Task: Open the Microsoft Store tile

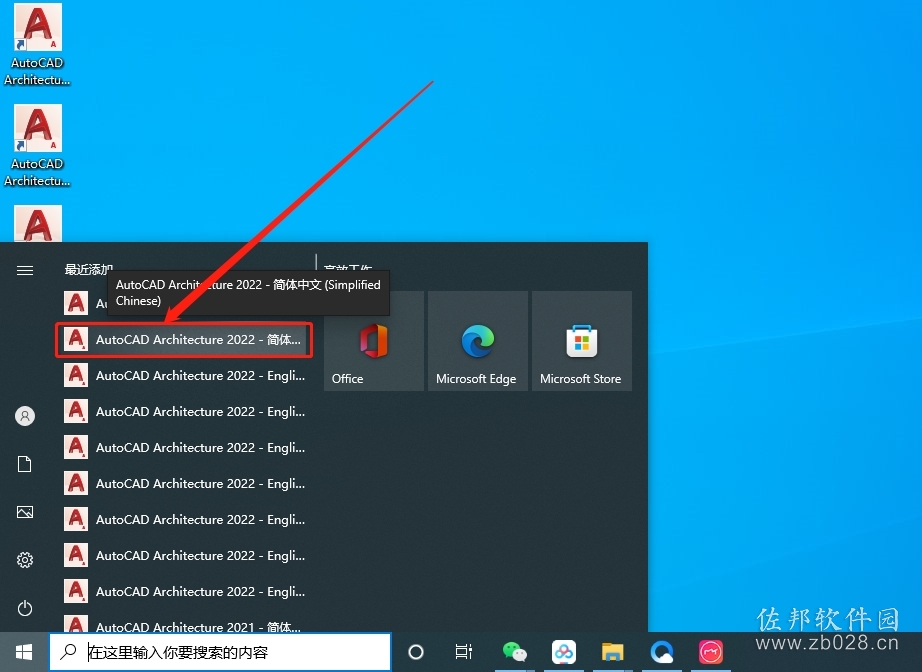Action: click(582, 341)
